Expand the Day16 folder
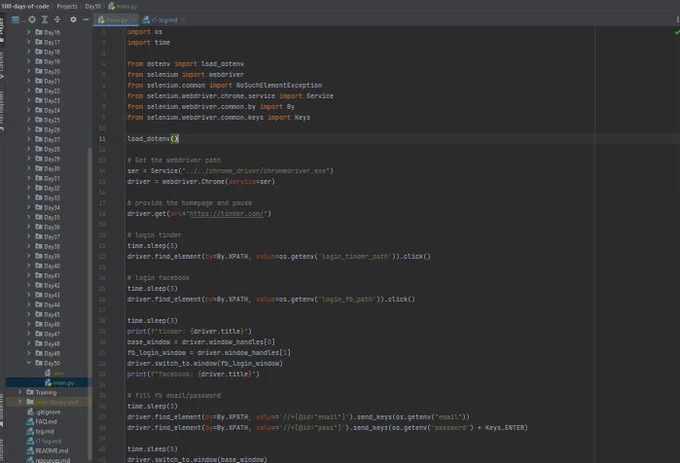Screen dimensions: 680x463 click(29, 32)
